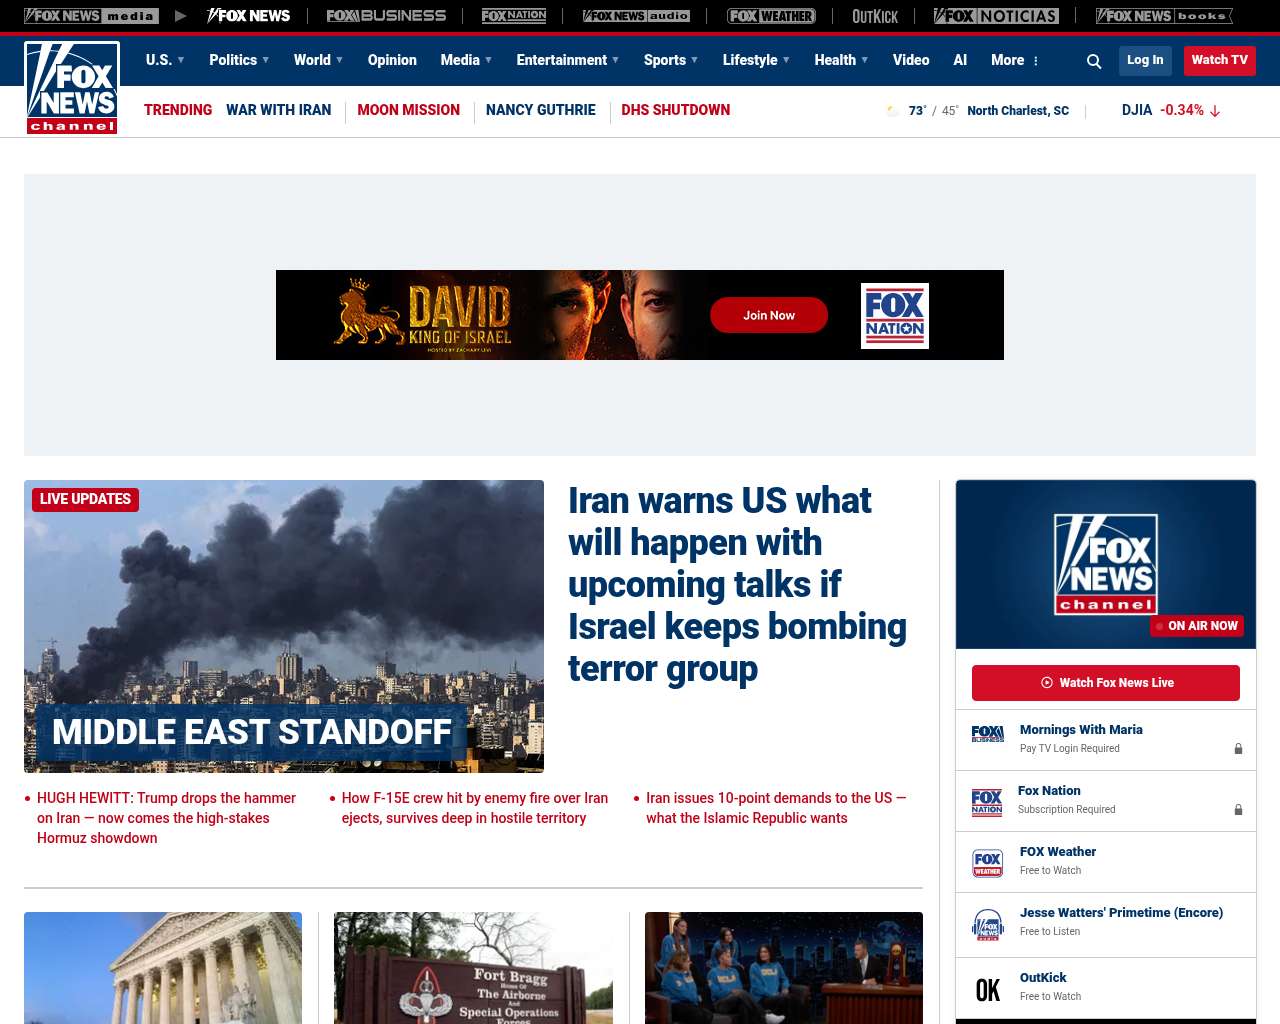Open F-15E crew survives article link

tap(474, 808)
